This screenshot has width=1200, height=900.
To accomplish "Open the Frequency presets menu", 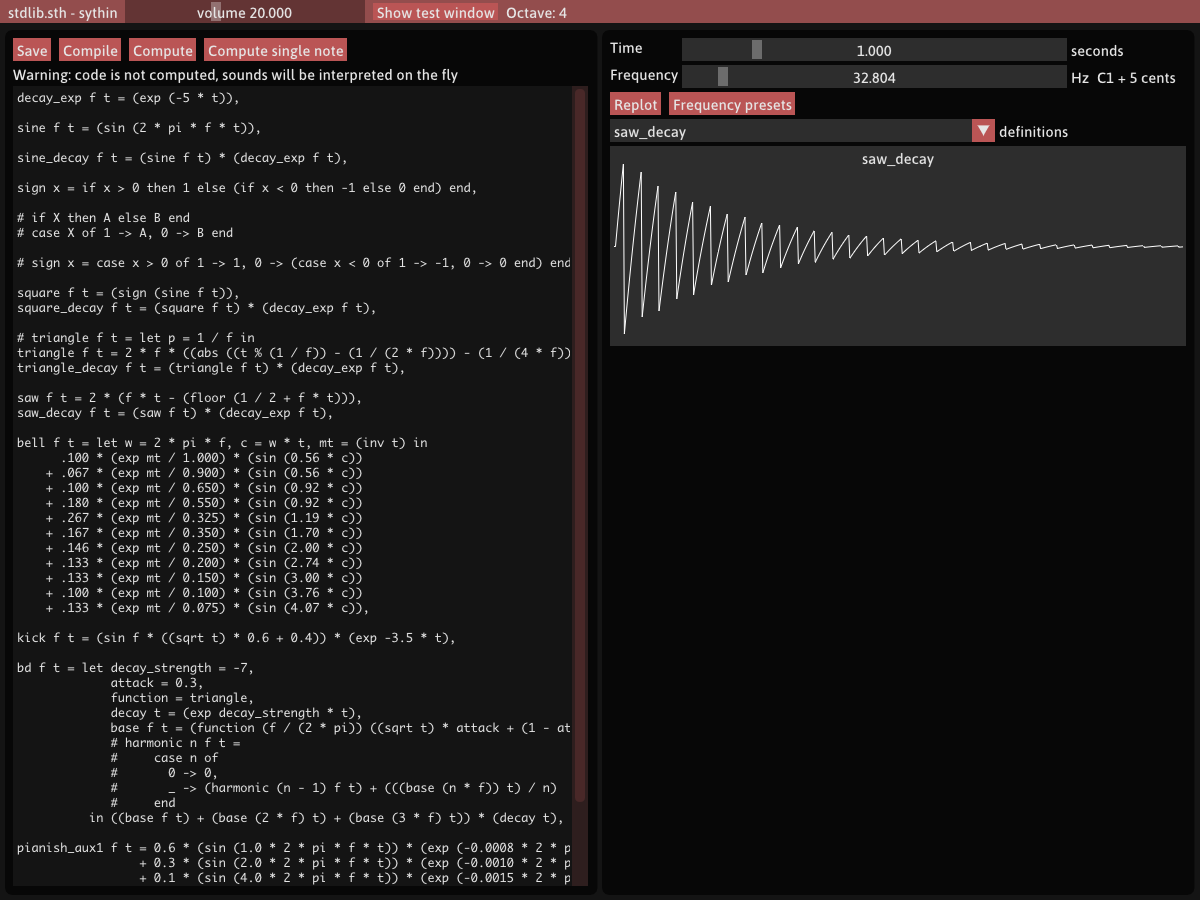I will pyautogui.click(x=732, y=105).
